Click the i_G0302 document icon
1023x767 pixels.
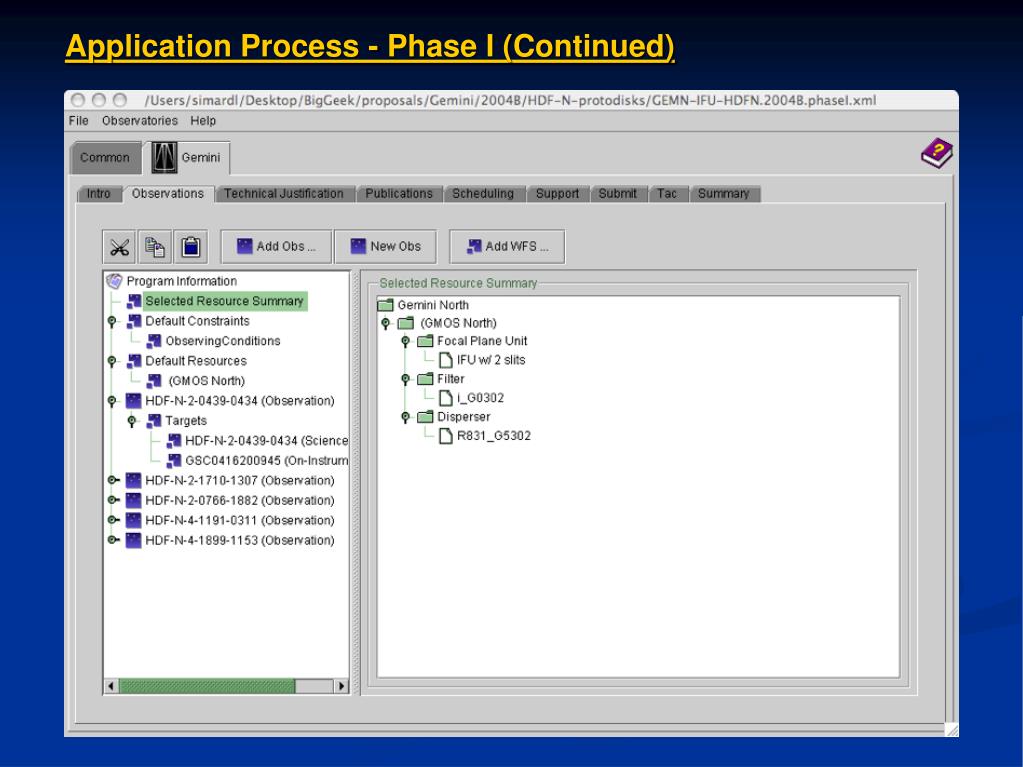click(x=446, y=397)
